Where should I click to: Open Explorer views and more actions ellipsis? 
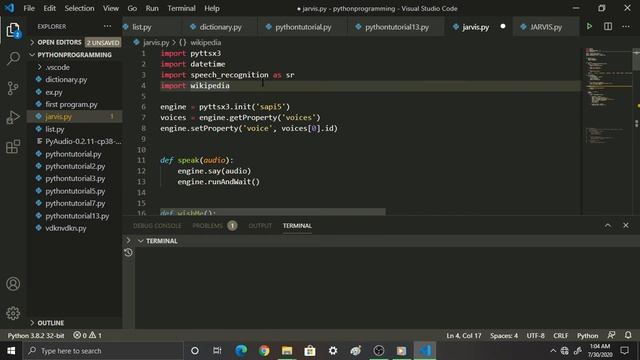click(x=107, y=26)
